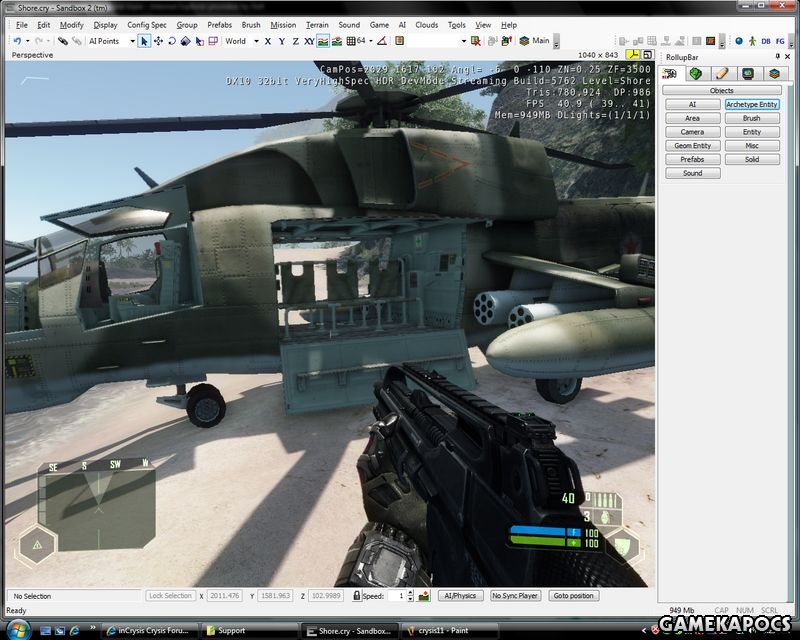Lock the Y axis constraint
Viewport: 800px width, 640px height.
point(282,41)
